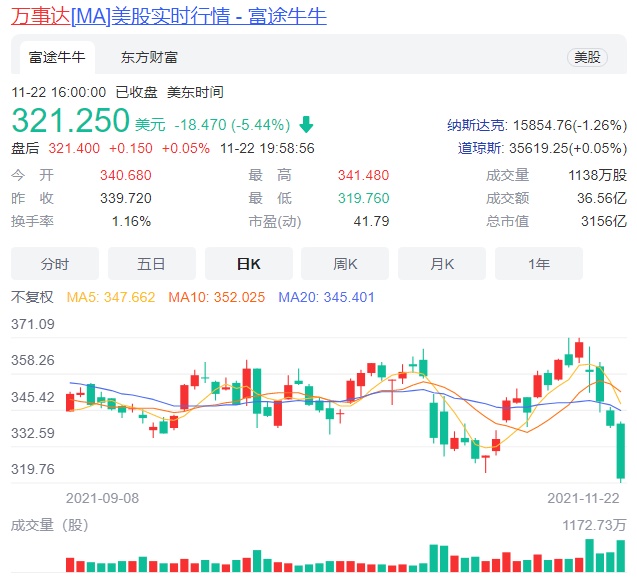Click the 不复权 label above chart
Image resolution: width=637 pixels, height=582 pixels.
[x=32, y=297]
